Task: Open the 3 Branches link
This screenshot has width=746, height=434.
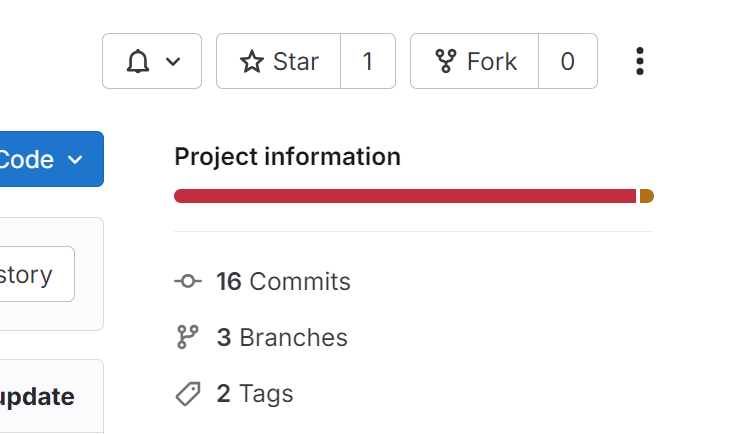Action: point(282,338)
